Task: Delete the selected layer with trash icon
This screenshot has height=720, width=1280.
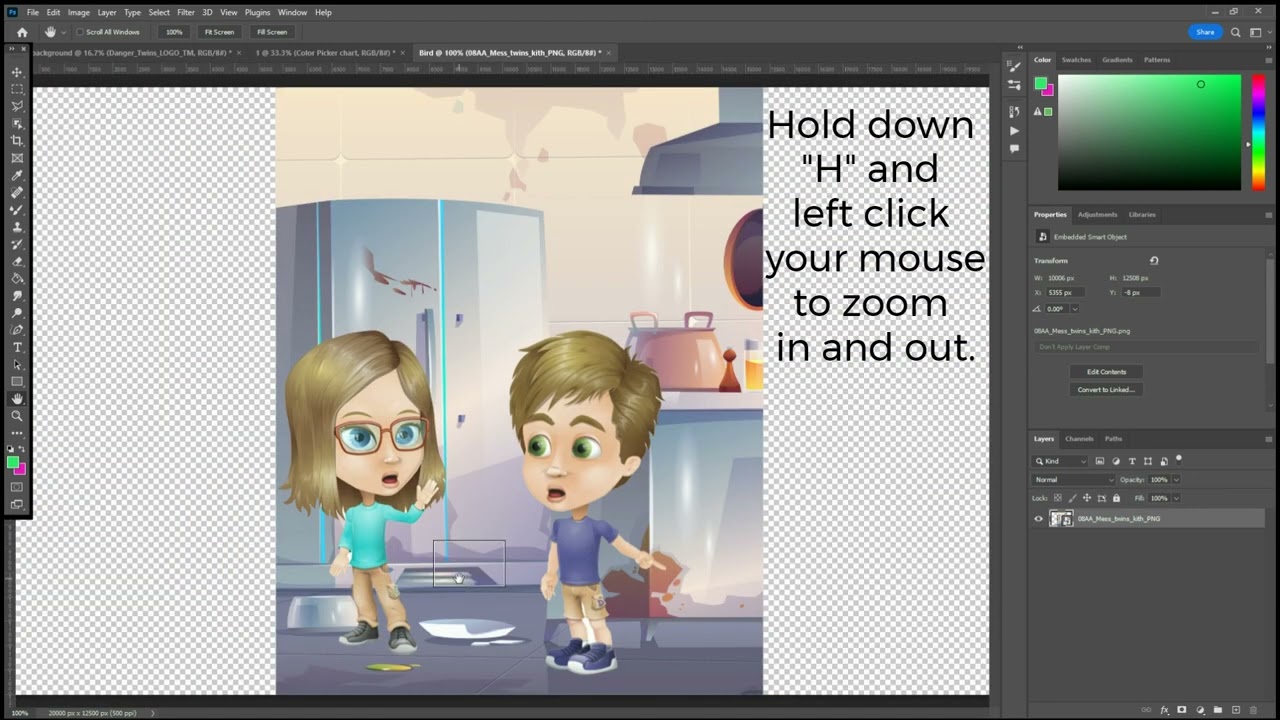Action: coord(1254,710)
